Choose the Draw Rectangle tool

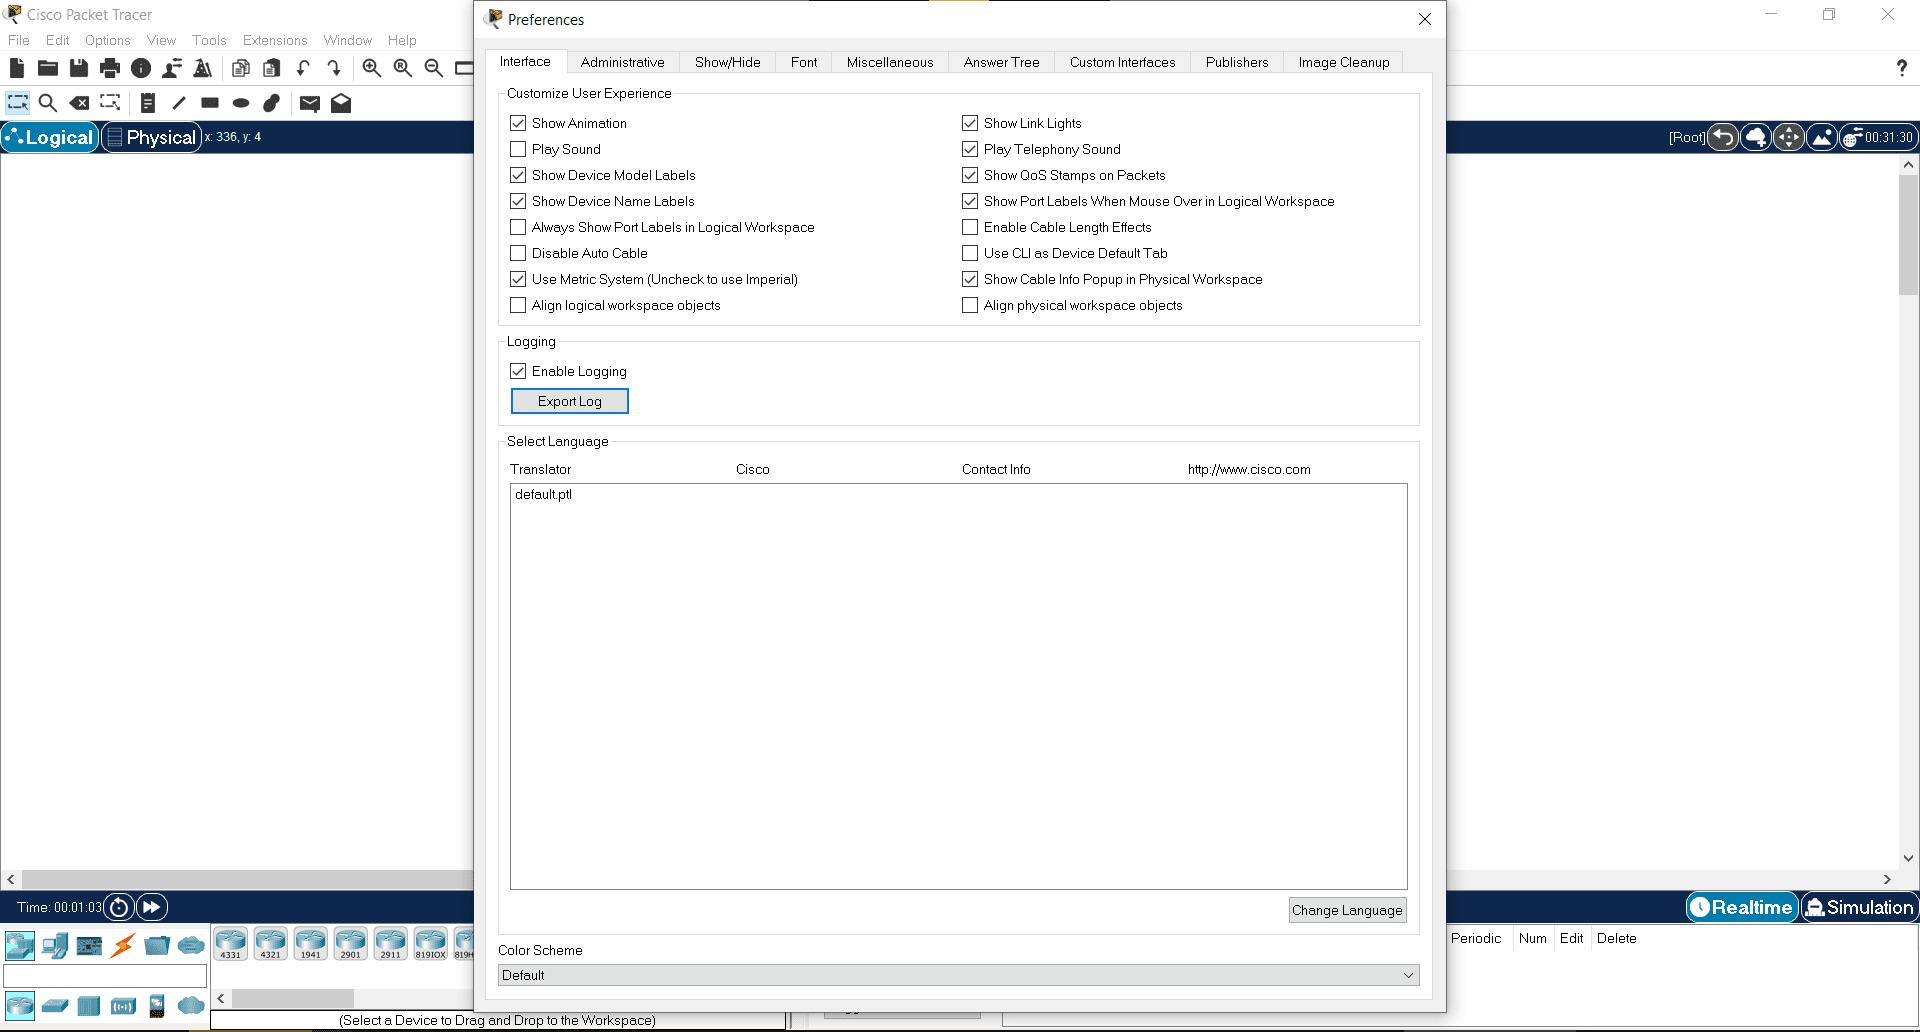(210, 103)
